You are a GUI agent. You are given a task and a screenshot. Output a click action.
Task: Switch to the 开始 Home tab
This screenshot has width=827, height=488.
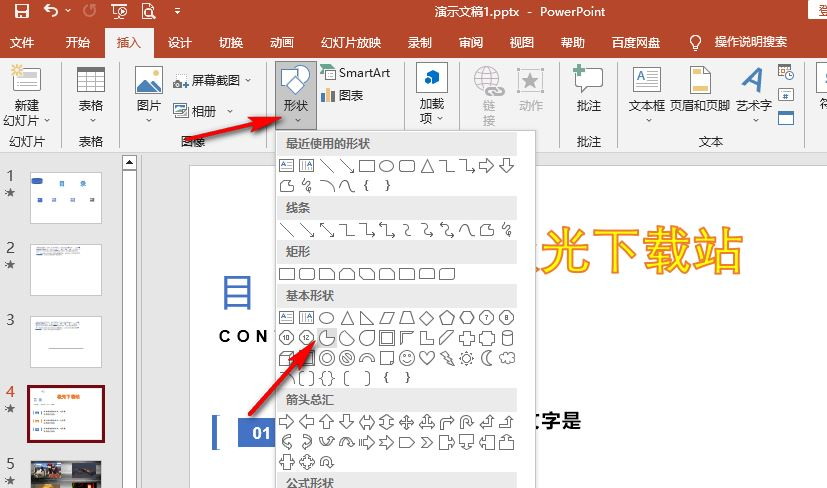click(77, 42)
